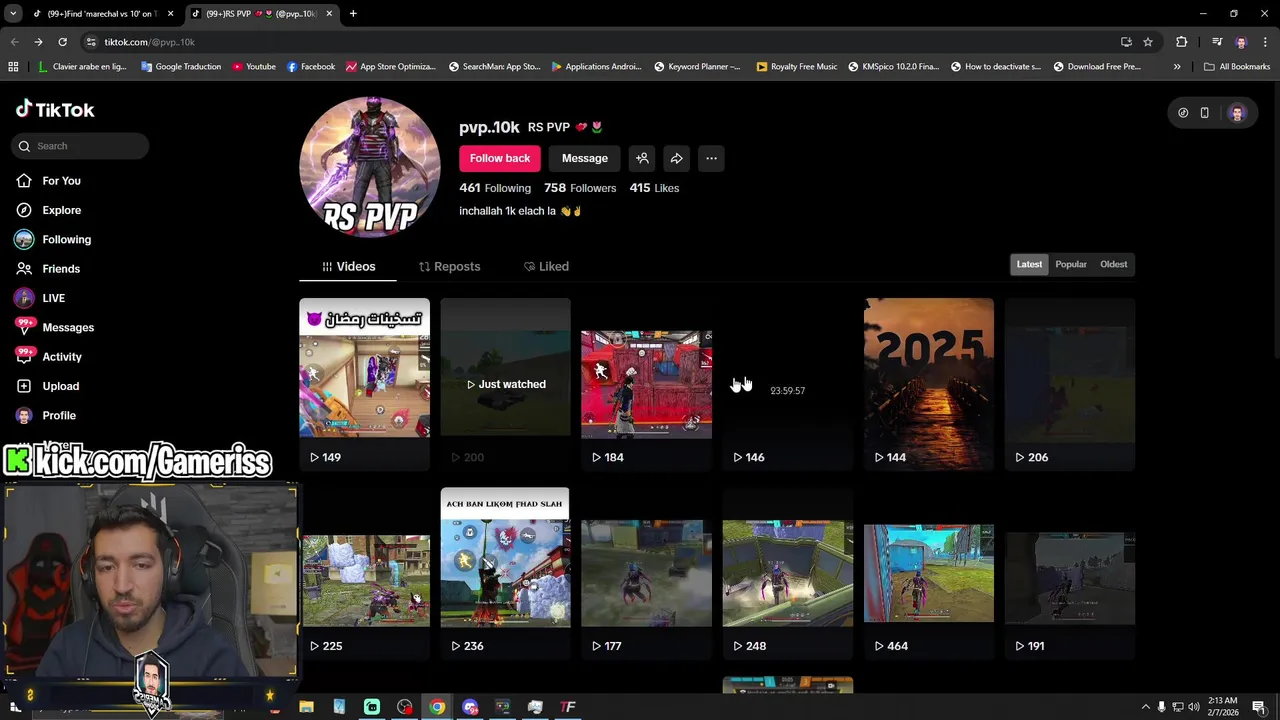Screen dimensions: 1280x720
Task: Open the video with 225 views
Action: coord(364,573)
